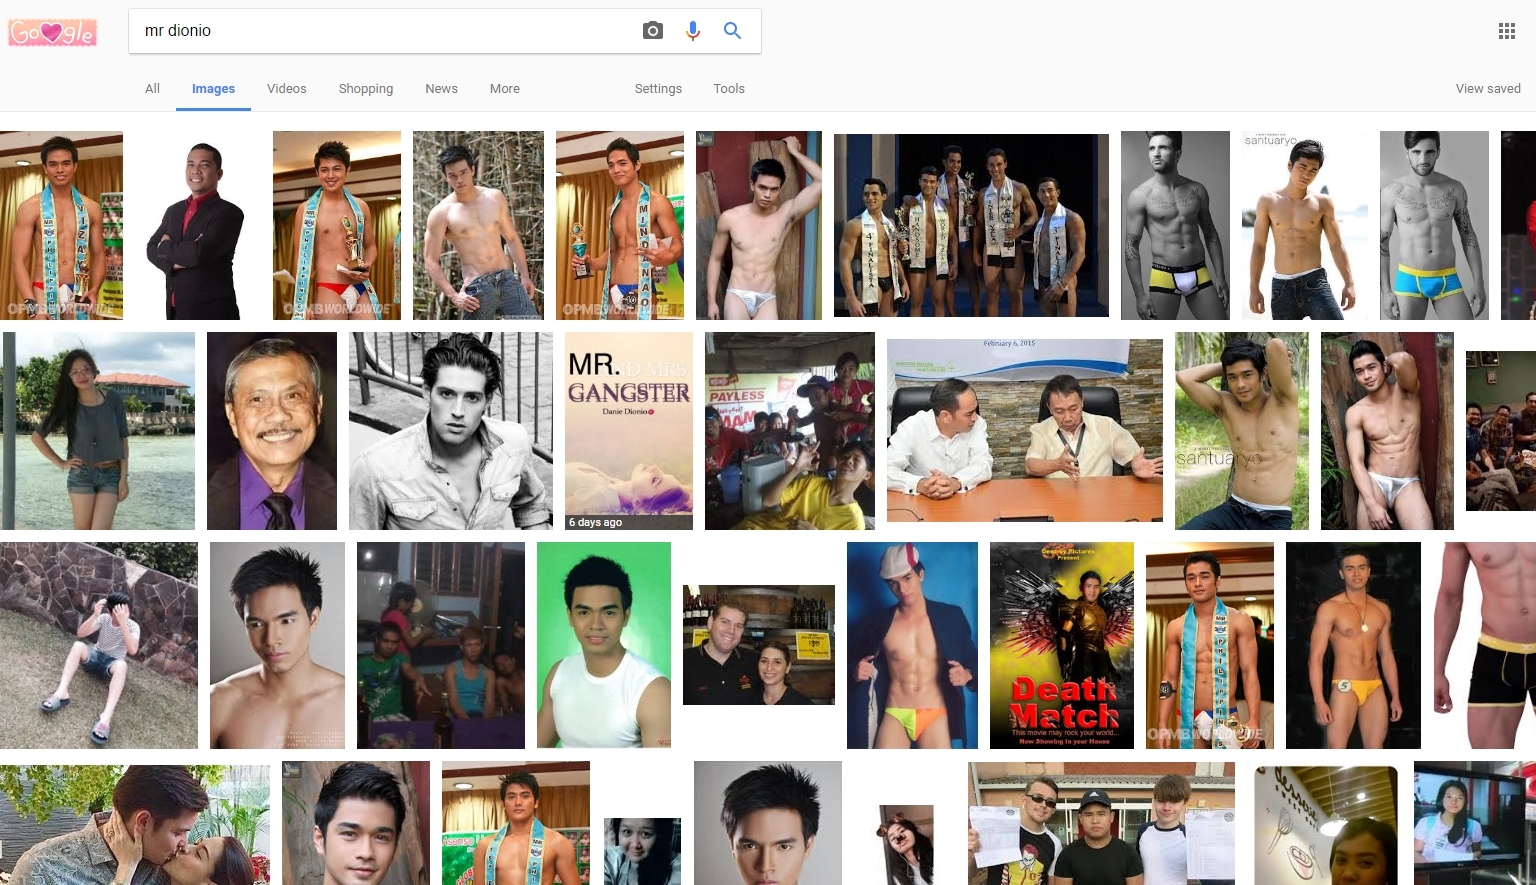Select grayscale man in blue and yellow briefs
This screenshot has width=1536, height=885.
click(1434, 226)
